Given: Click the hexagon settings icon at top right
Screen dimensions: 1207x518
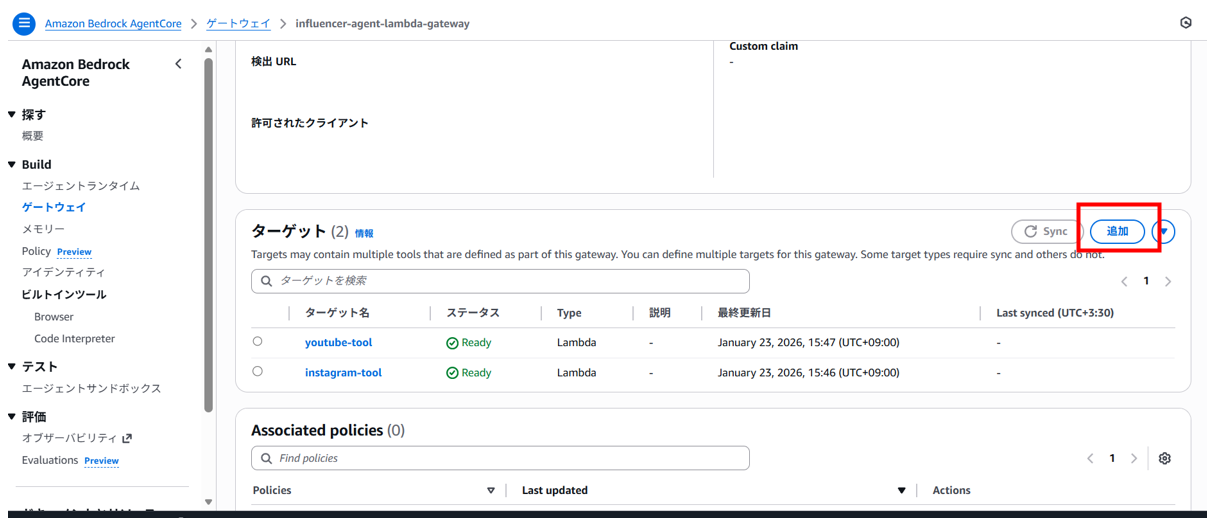Looking at the screenshot, I should coord(1186,23).
